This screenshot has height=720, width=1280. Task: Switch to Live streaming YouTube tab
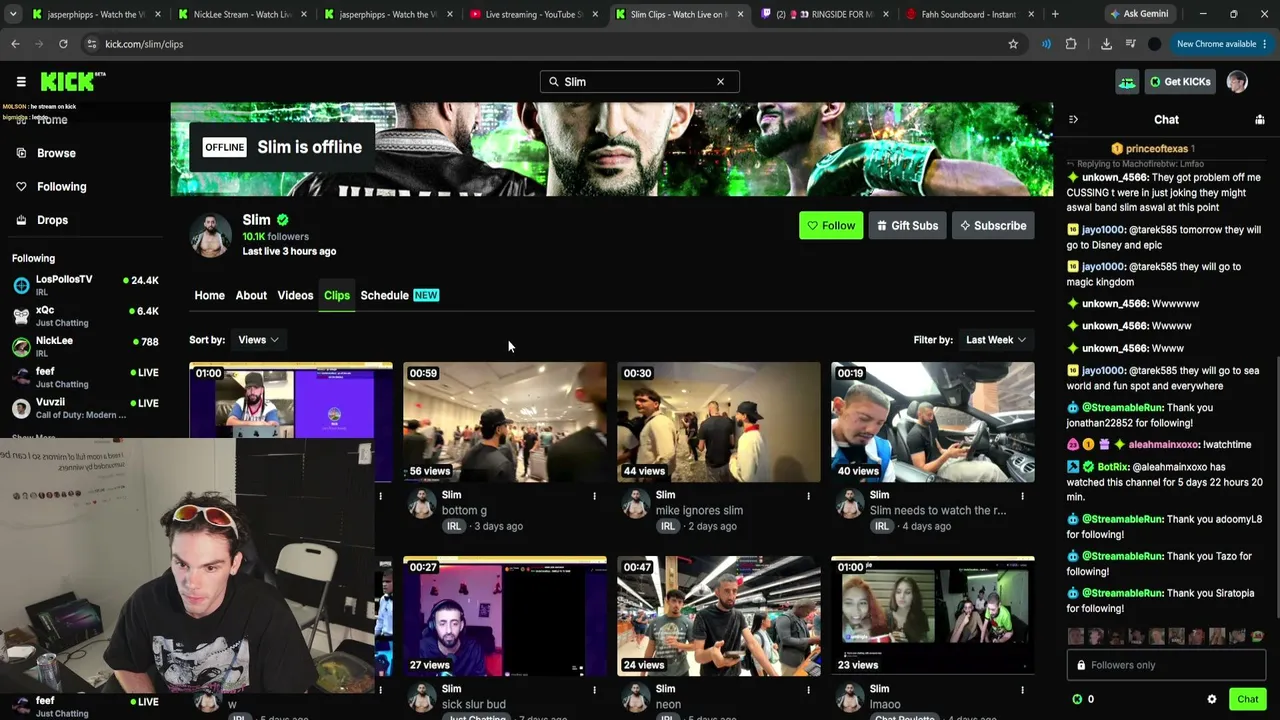(x=533, y=14)
